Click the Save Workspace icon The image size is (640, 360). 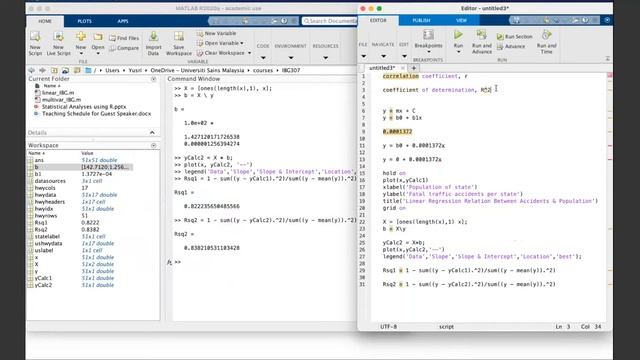[178, 37]
